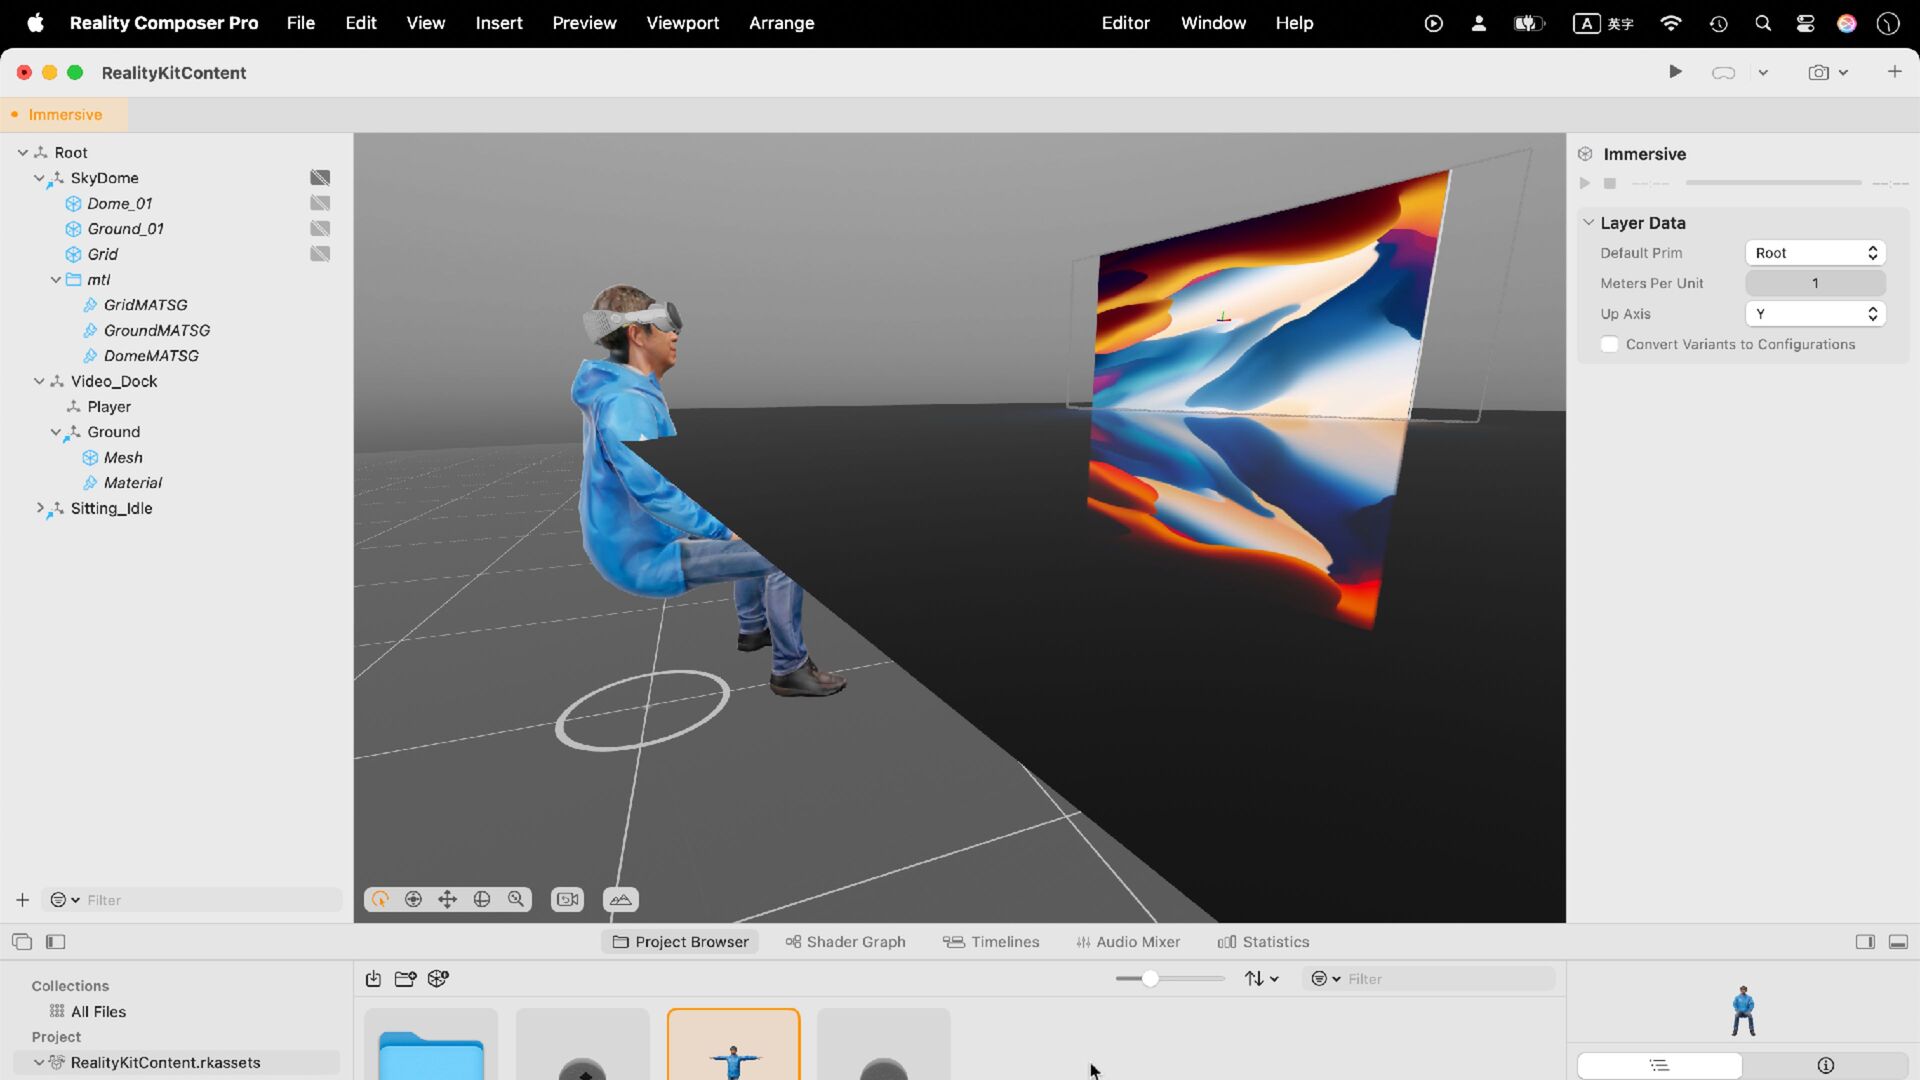Collapse the Layer Data section

pos(1588,222)
